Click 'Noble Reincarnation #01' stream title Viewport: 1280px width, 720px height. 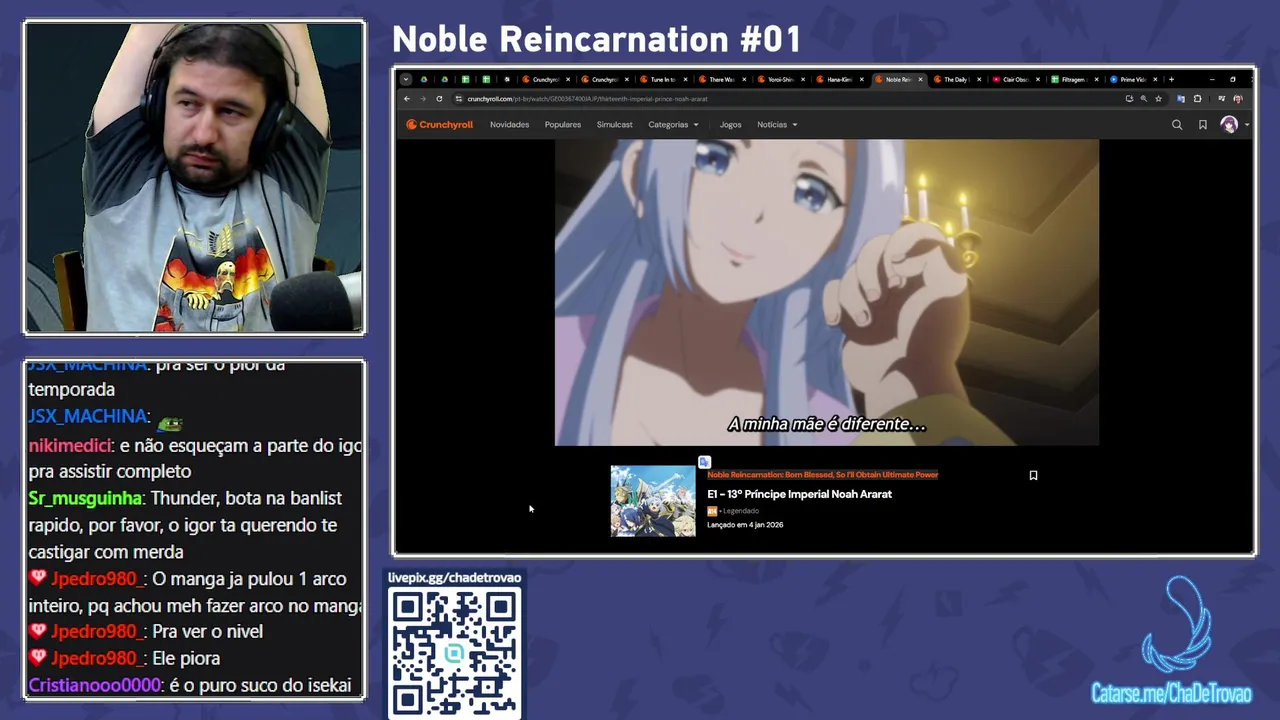click(597, 39)
